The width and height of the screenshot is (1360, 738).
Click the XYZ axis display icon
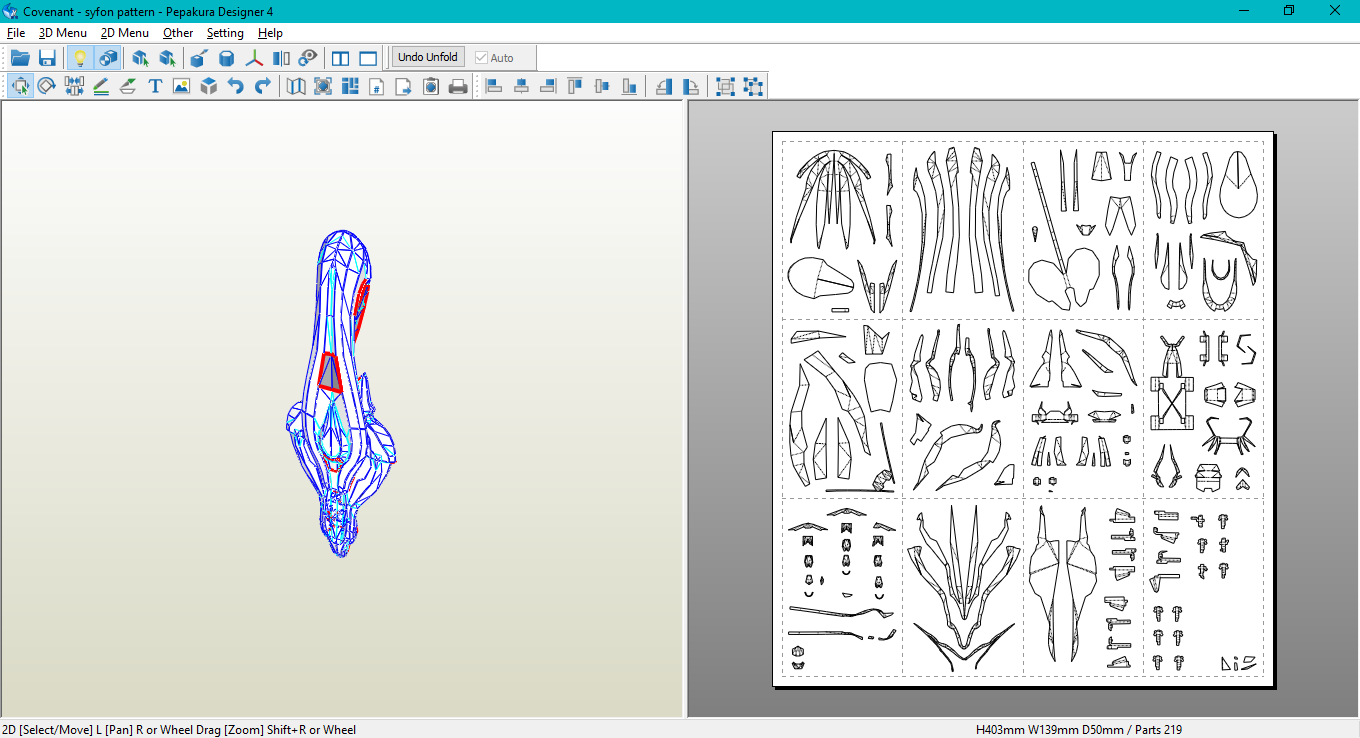(255, 58)
